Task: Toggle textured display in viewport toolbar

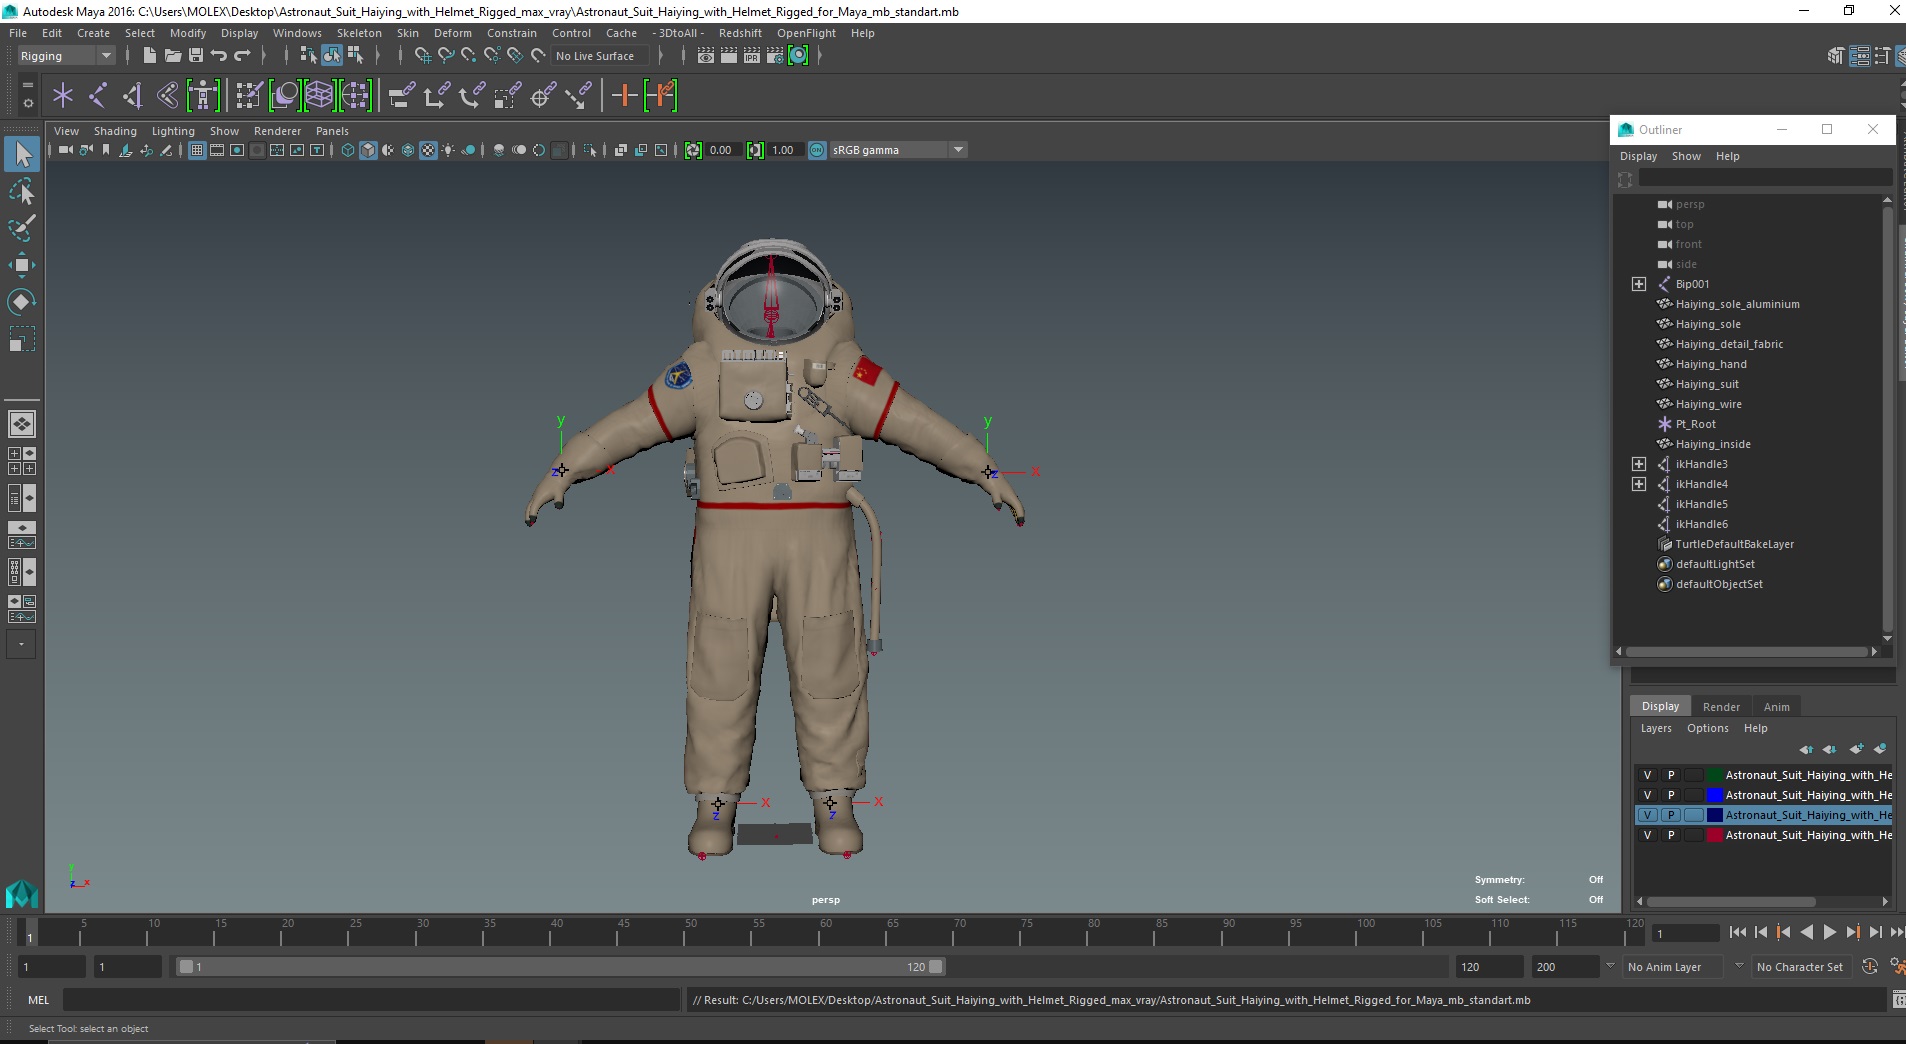Action: click(x=428, y=150)
